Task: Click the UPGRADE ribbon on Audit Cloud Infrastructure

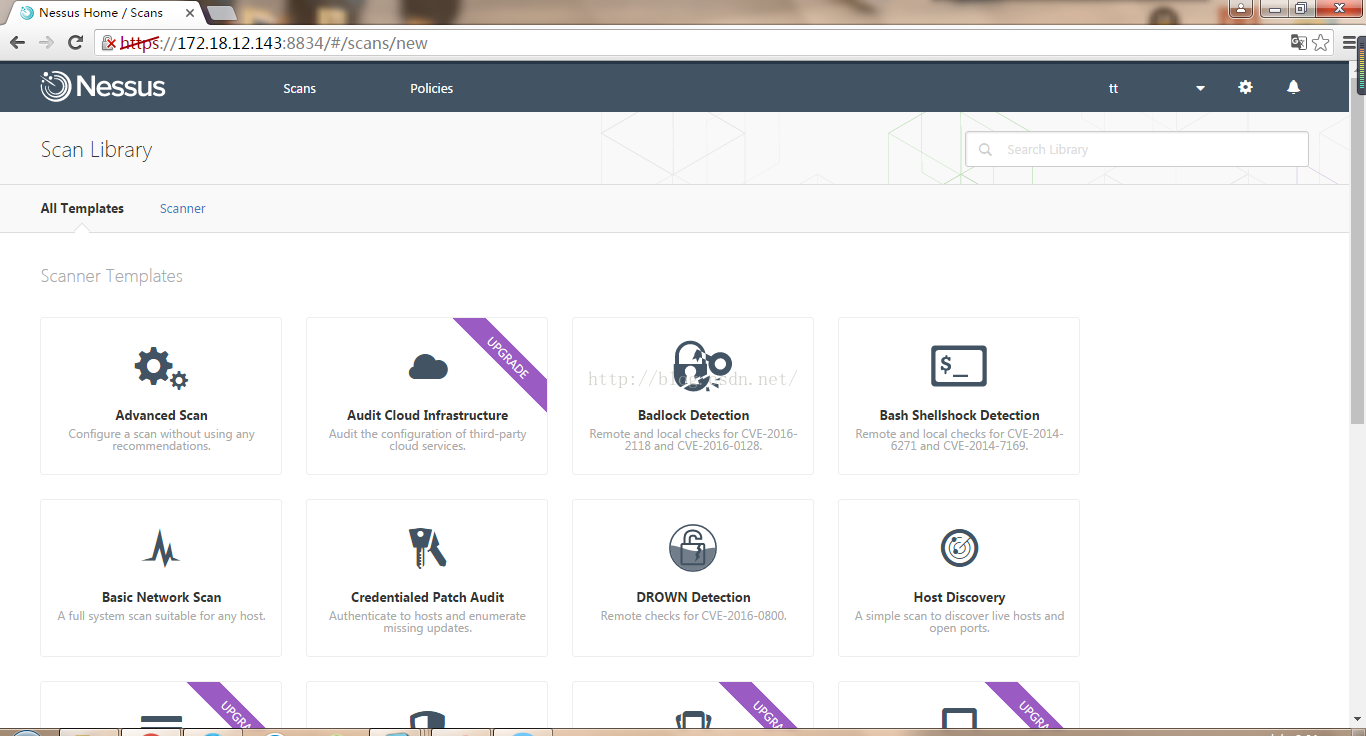Action: coord(508,357)
